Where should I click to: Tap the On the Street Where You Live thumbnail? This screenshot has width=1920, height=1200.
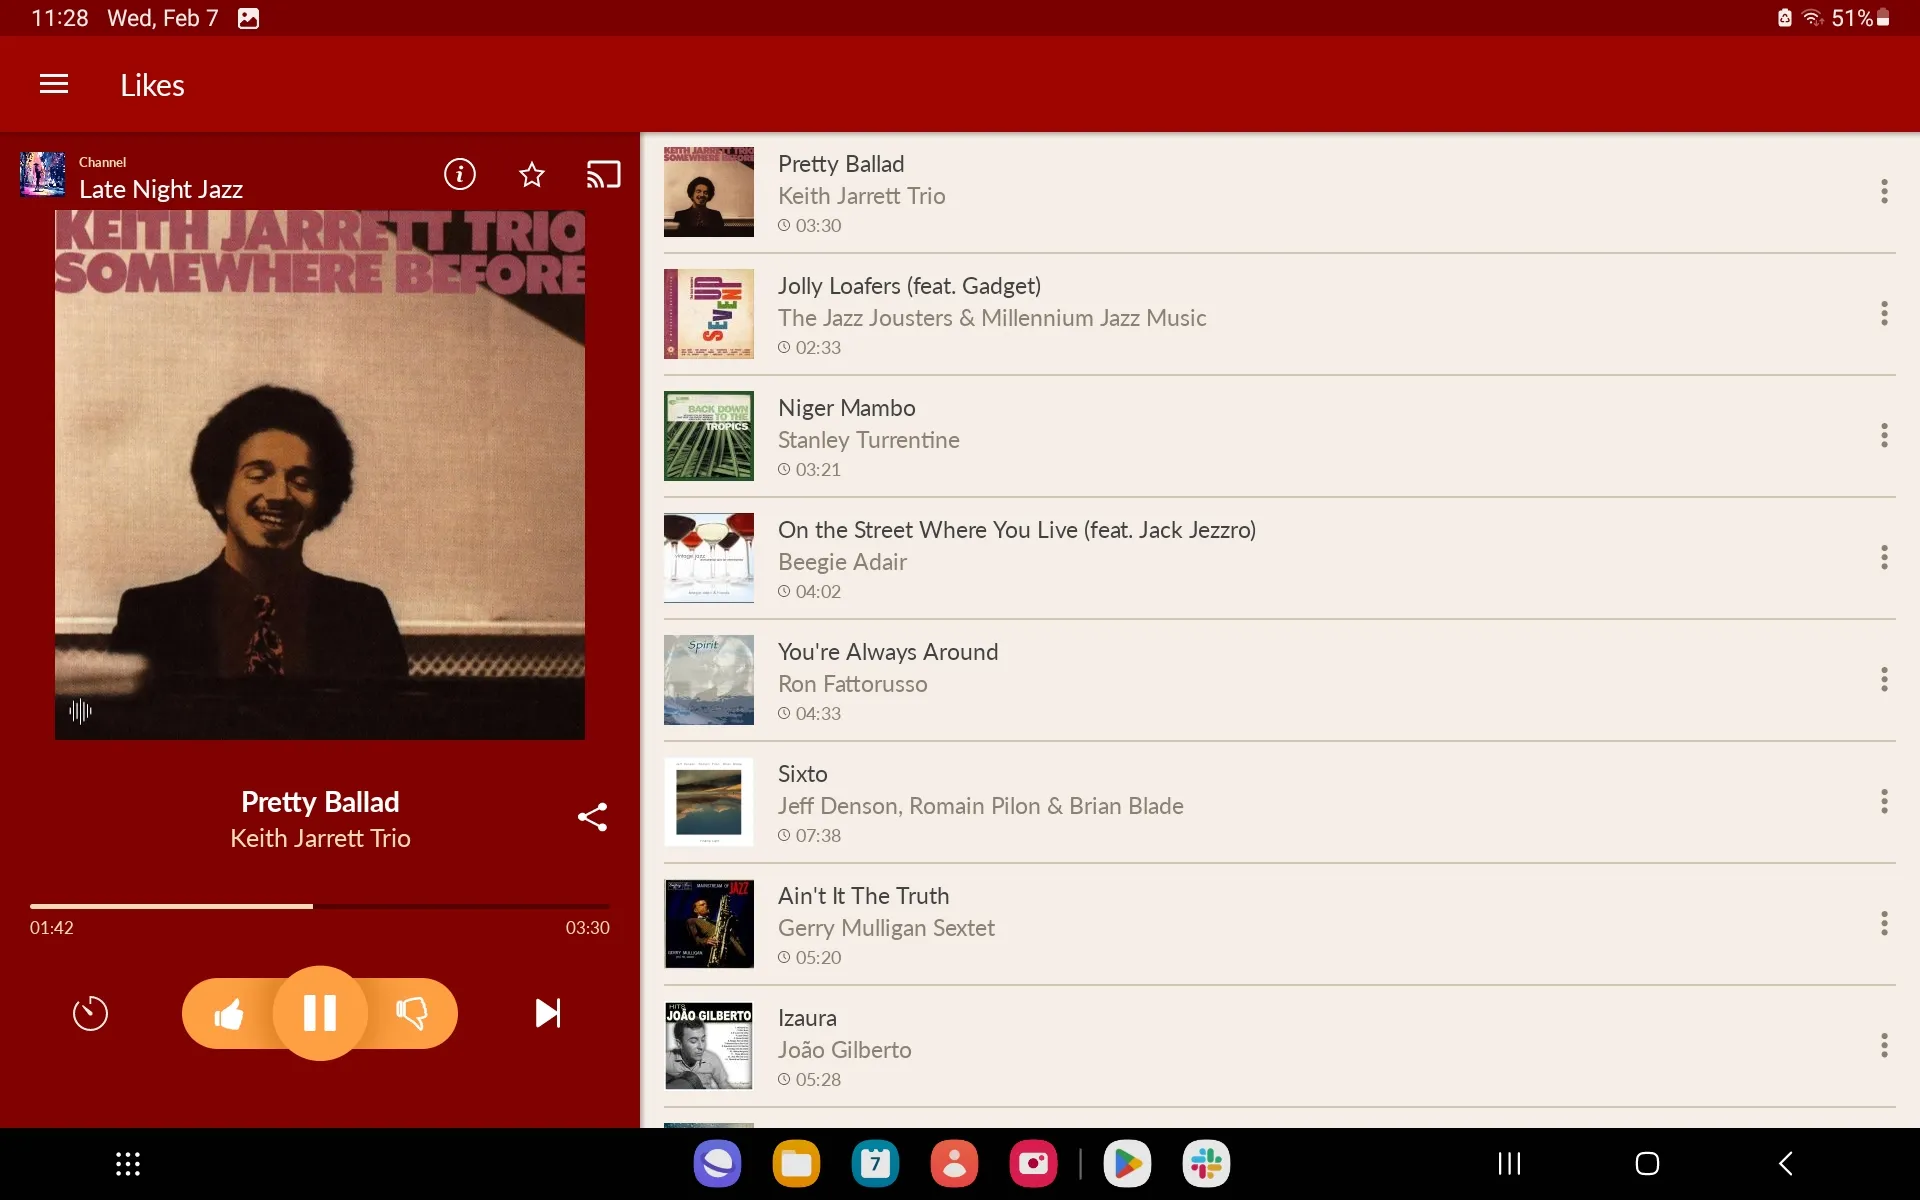point(709,558)
